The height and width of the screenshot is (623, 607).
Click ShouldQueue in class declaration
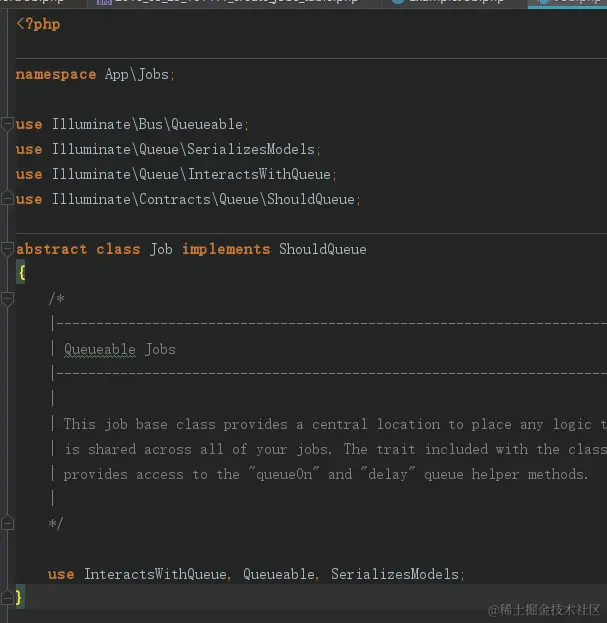click(x=323, y=249)
